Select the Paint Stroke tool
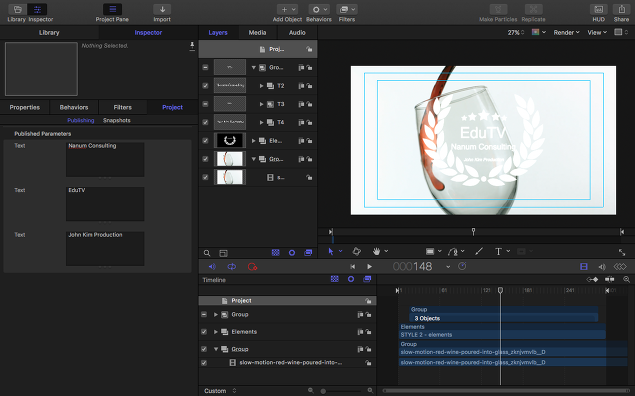The image size is (635, 396). (479, 251)
